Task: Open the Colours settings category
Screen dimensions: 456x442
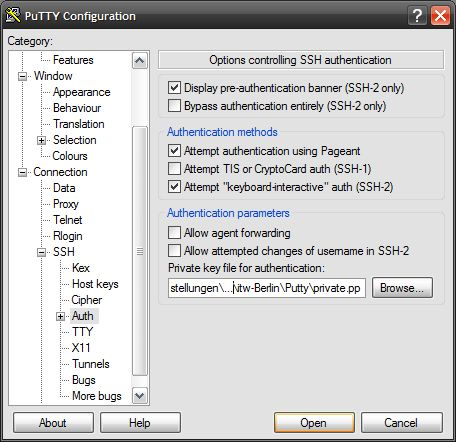Action: pos(70,156)
